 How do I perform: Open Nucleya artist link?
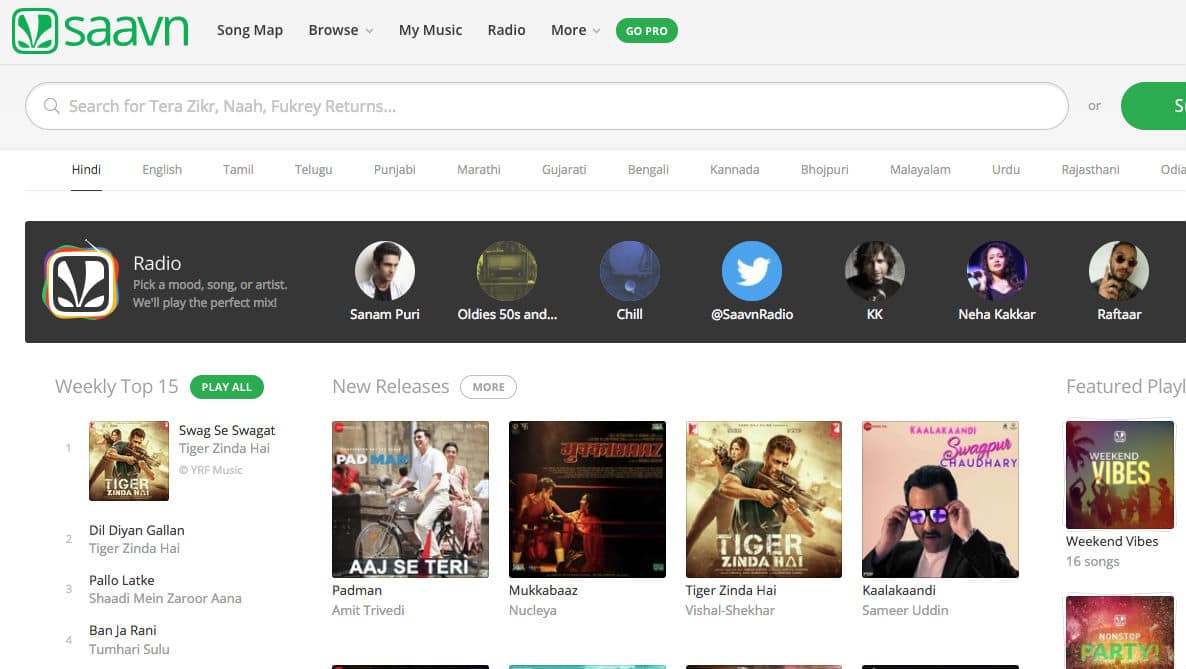[x=532, y=610]
